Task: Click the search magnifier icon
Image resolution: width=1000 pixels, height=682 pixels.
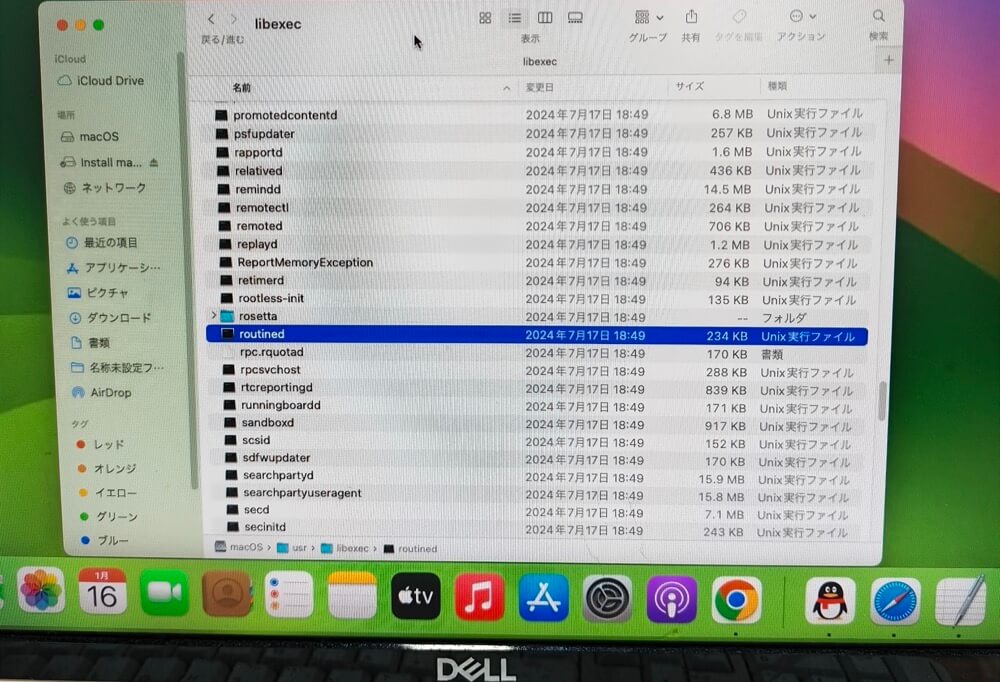Action: point(878,17)
